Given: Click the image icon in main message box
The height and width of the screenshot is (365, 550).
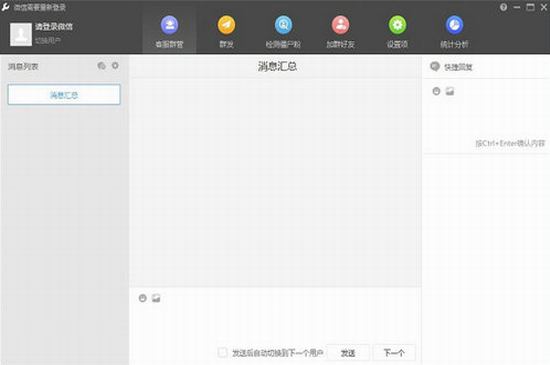Looking at the screenshot, I should (x=156, y=298).
